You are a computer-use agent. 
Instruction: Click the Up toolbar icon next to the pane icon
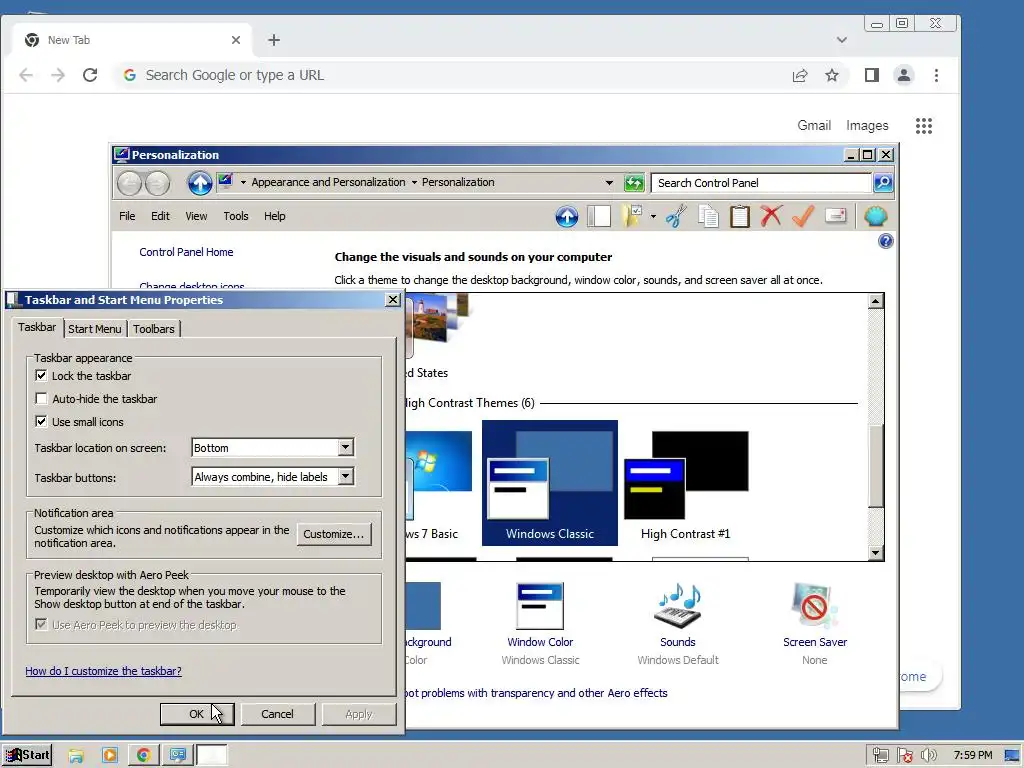[567, 216]
